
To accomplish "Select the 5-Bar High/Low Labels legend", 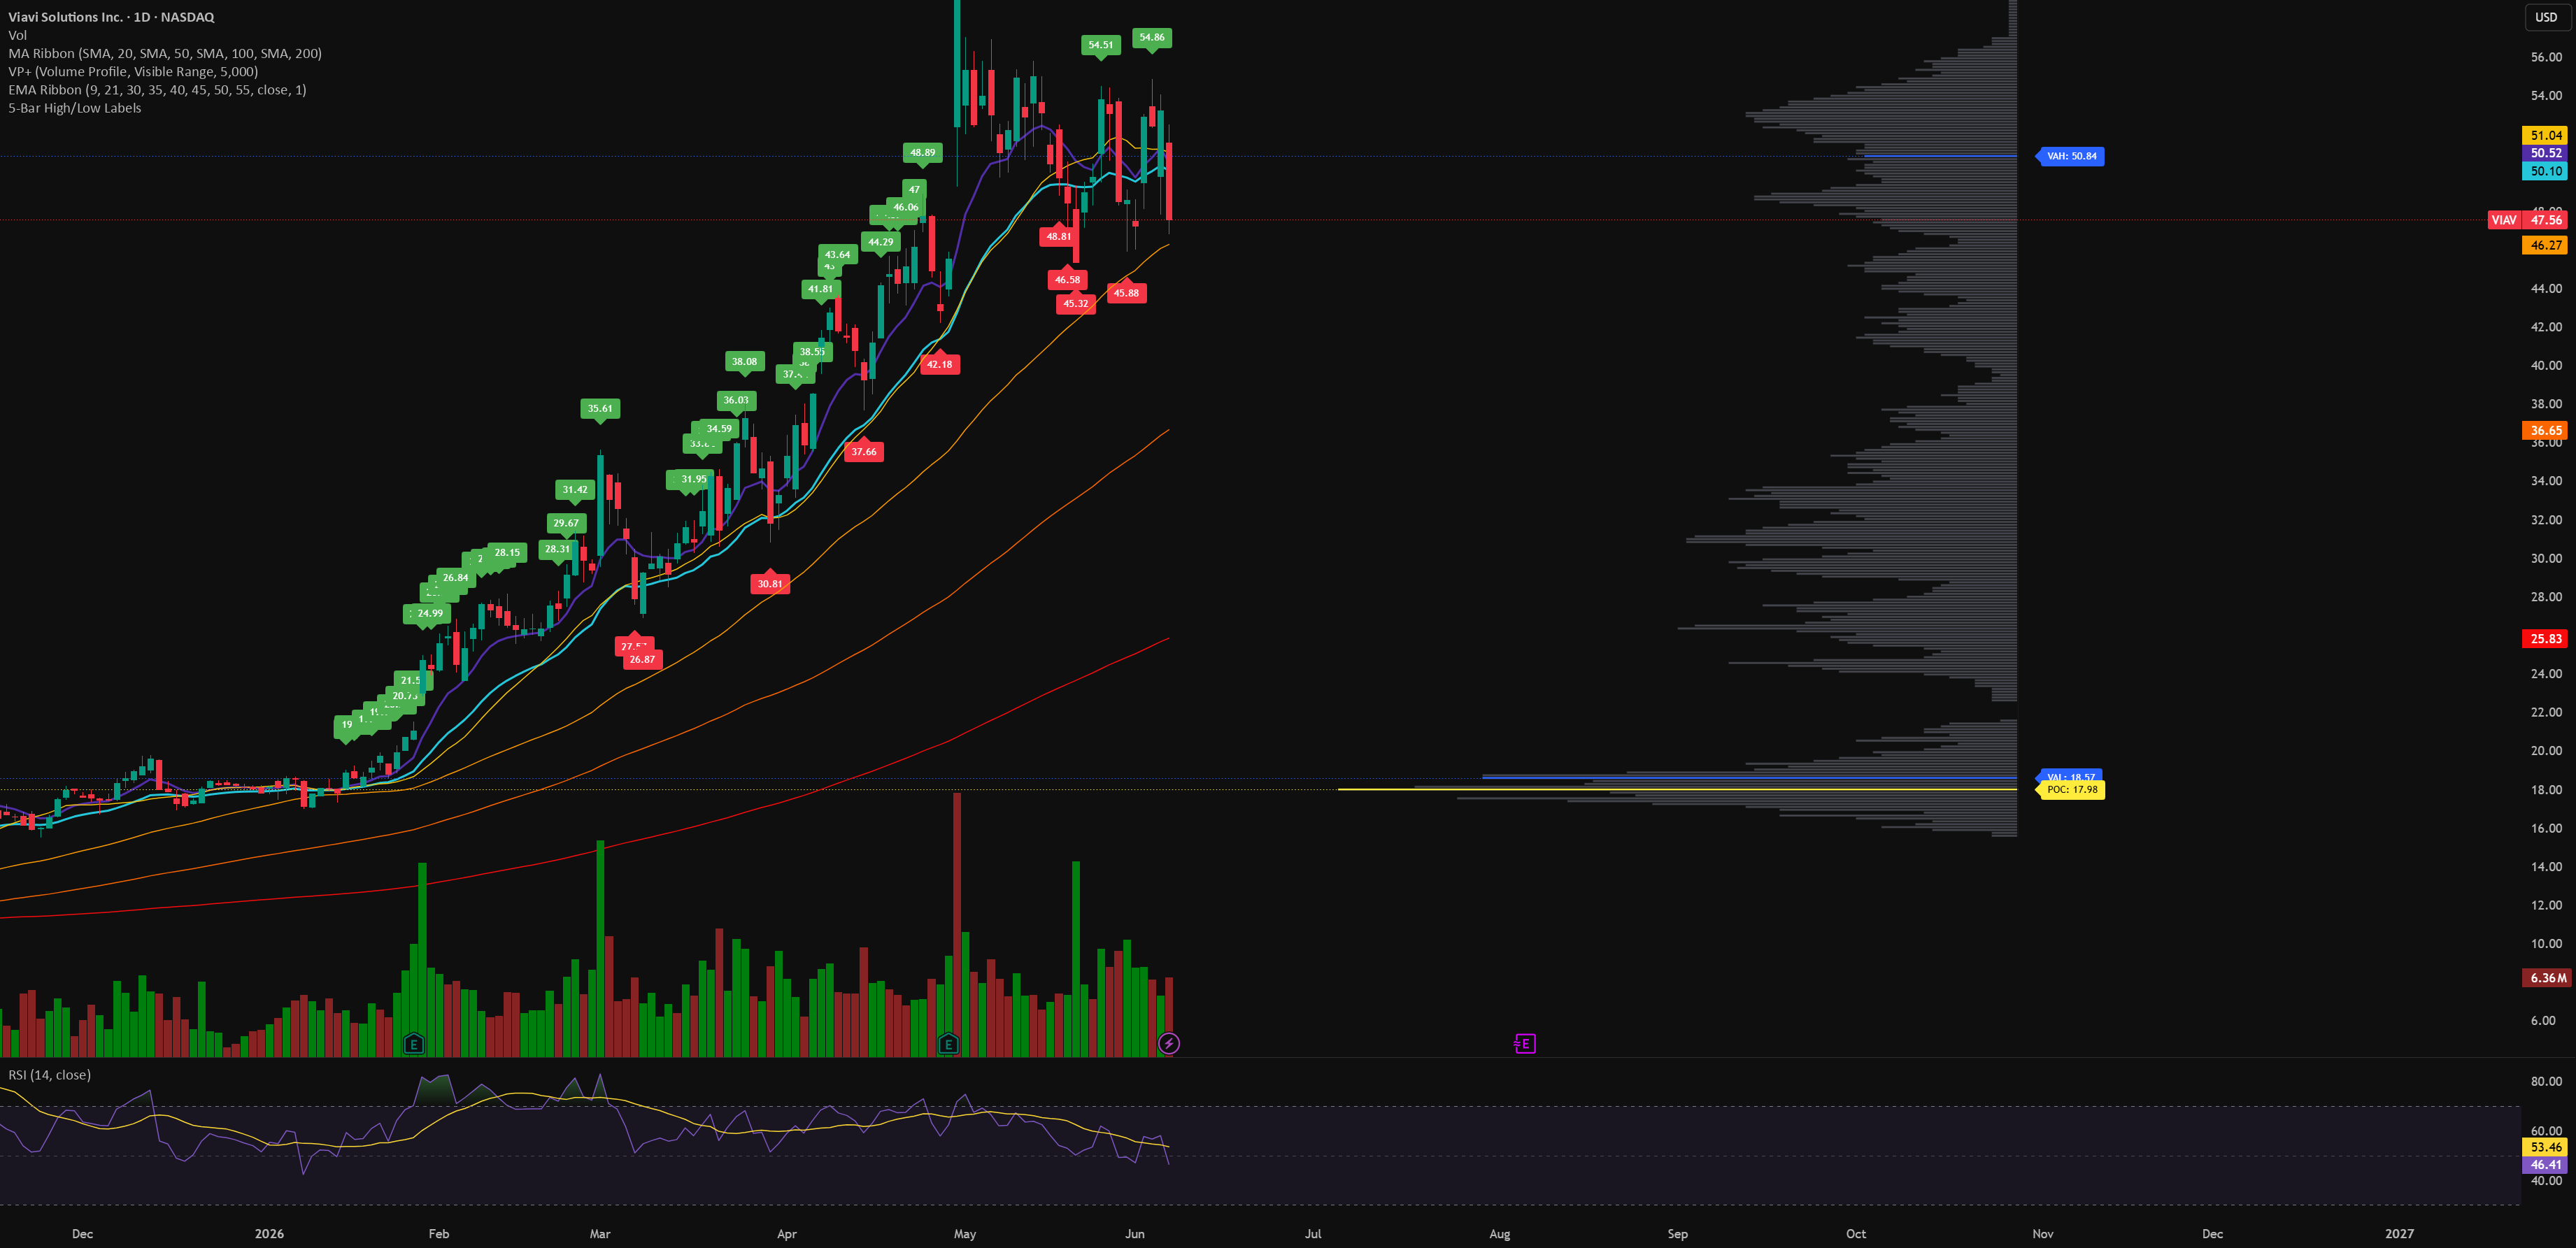I will tap(75, 108).
